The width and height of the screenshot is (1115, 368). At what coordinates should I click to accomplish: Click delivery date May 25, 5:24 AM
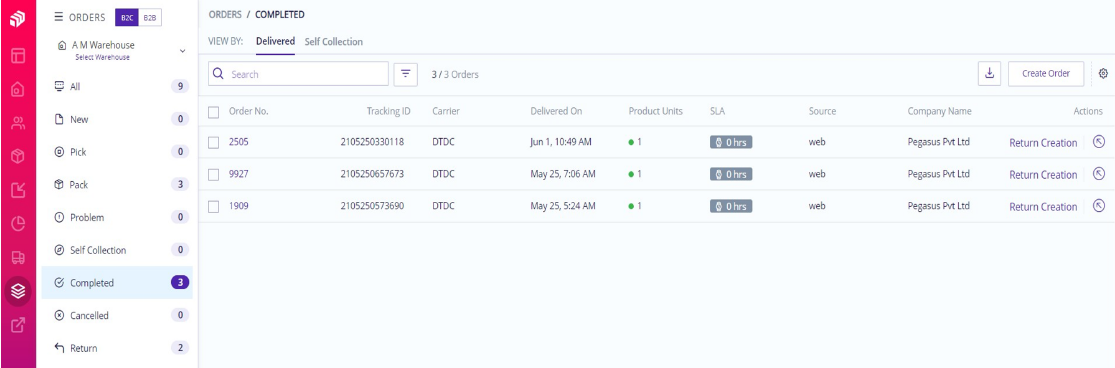tap(563, 206)
